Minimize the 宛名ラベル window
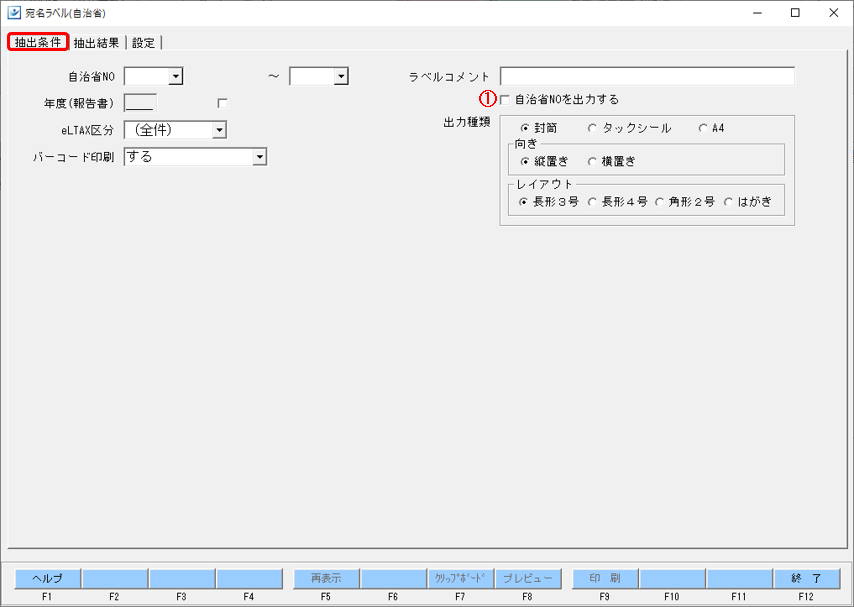Viewport: 854px width, 607px height. coord(757,13)
